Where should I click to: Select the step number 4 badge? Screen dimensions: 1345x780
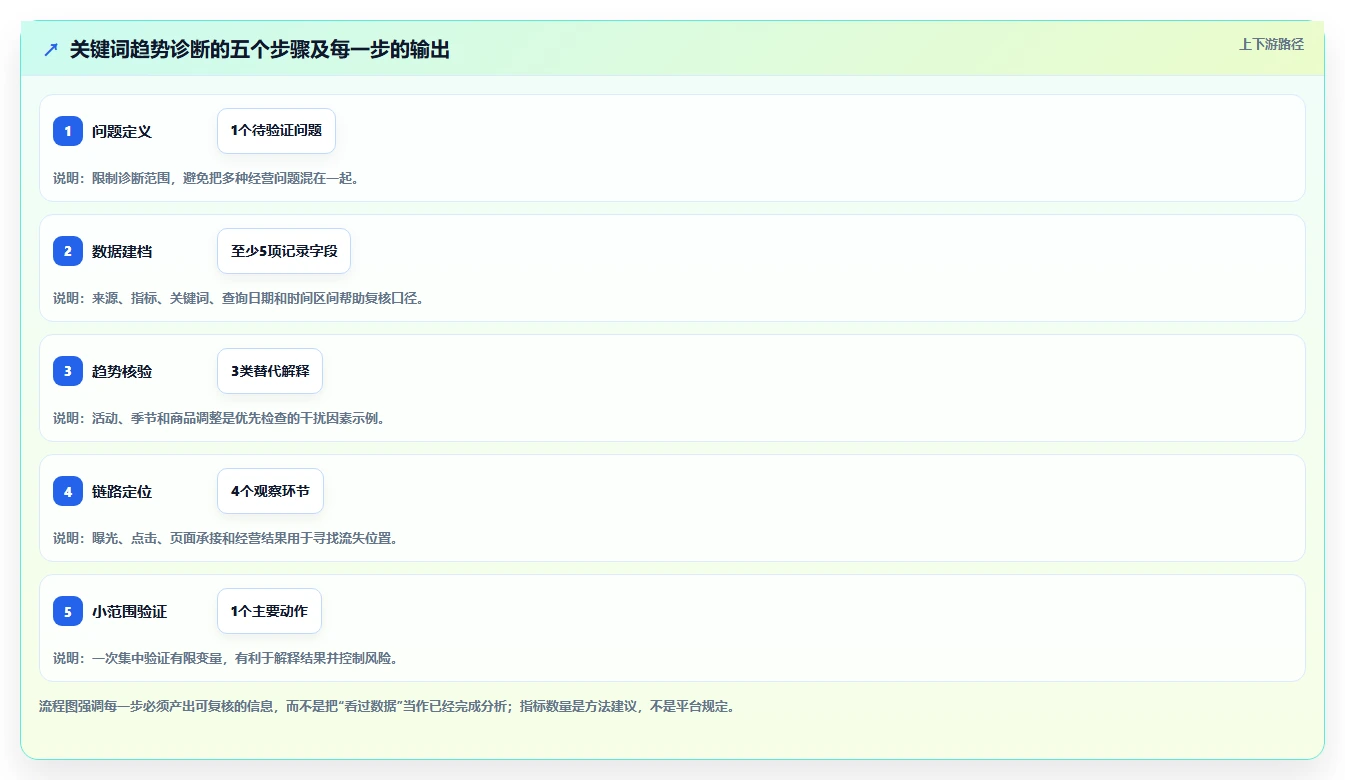click(68, 491)
